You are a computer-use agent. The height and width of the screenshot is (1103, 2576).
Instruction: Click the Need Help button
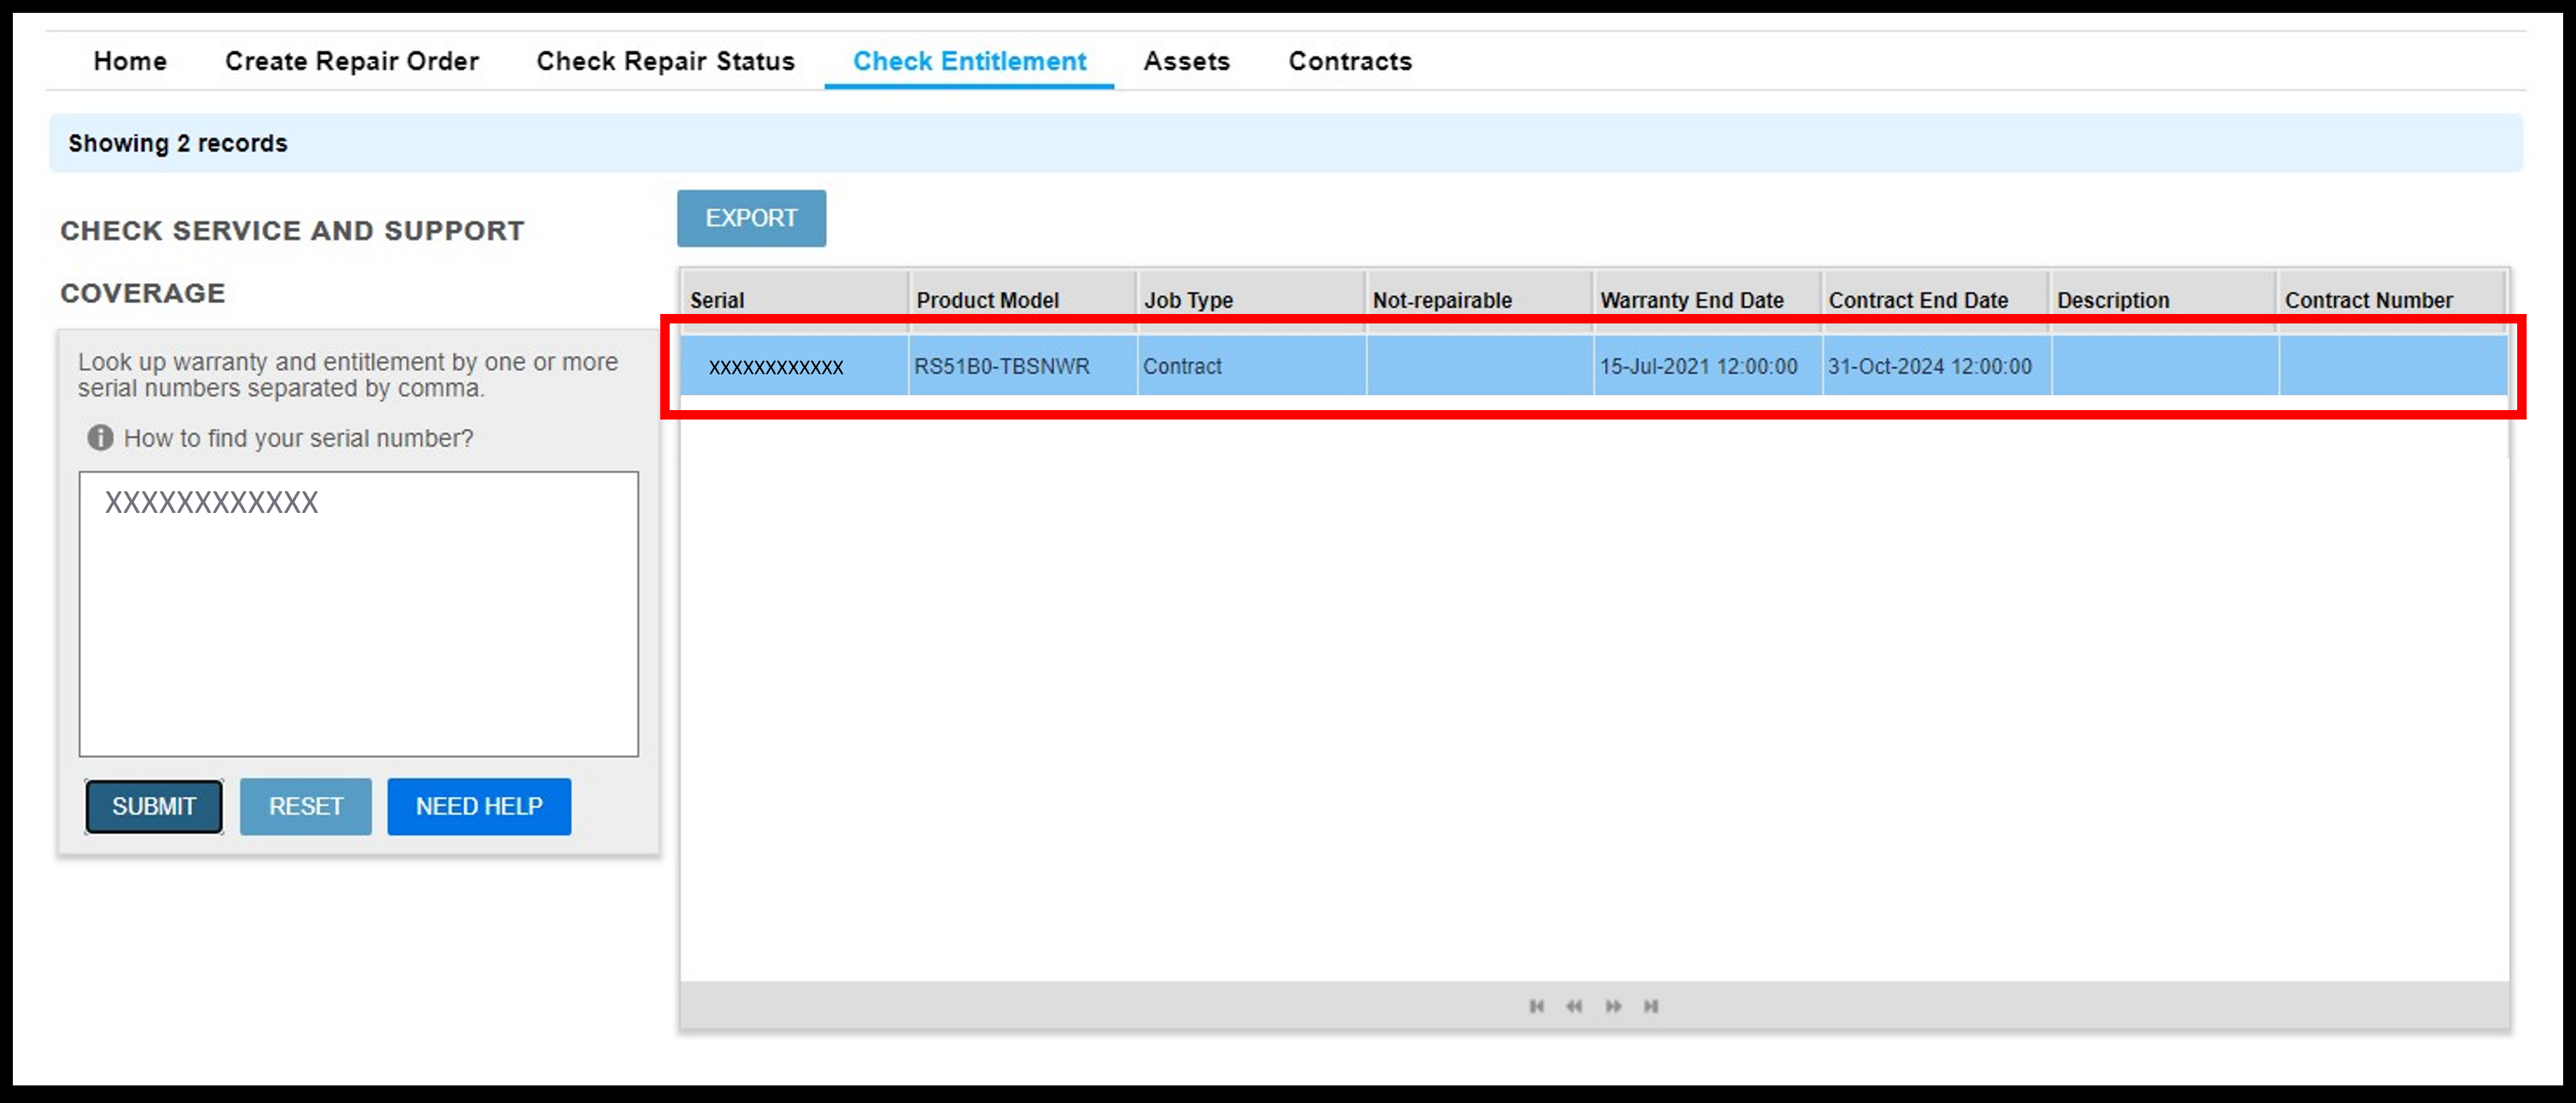click(479, 806)
